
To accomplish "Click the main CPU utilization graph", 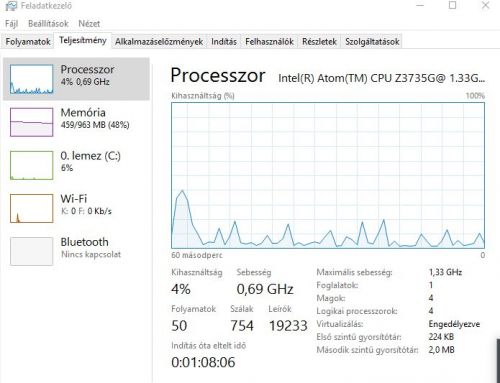I will click(x=328, y=175).
